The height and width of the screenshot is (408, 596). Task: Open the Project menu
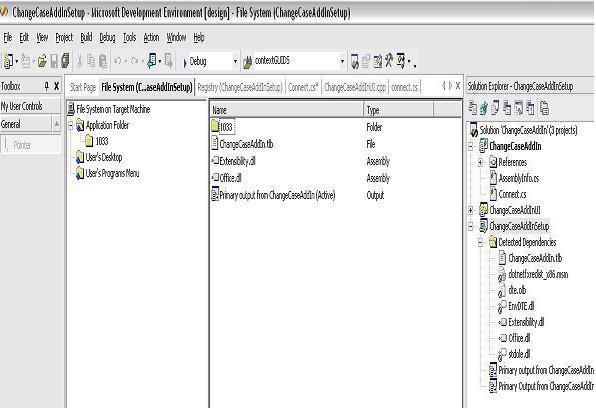click(64, 37)
